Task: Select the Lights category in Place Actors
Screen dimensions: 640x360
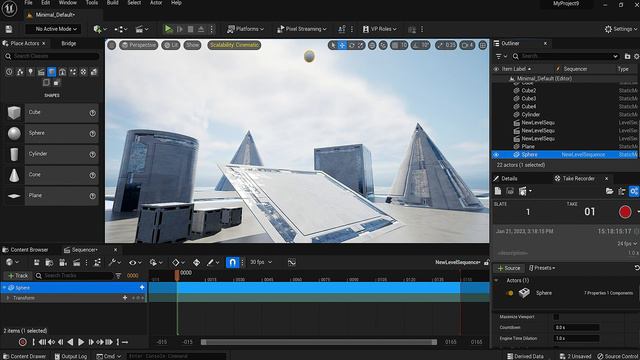Action: pos(31,72)
